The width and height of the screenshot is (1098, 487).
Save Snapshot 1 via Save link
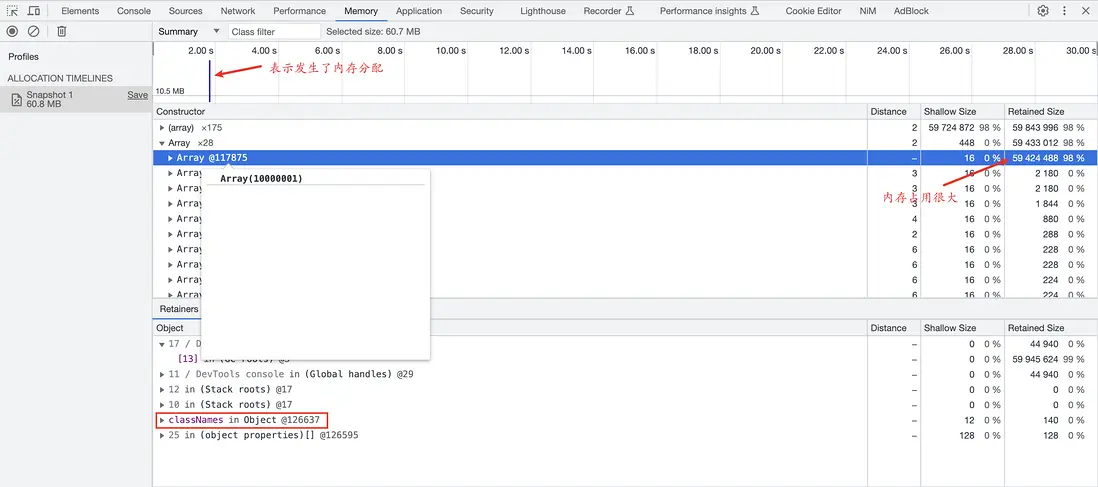tap(137, 95)
